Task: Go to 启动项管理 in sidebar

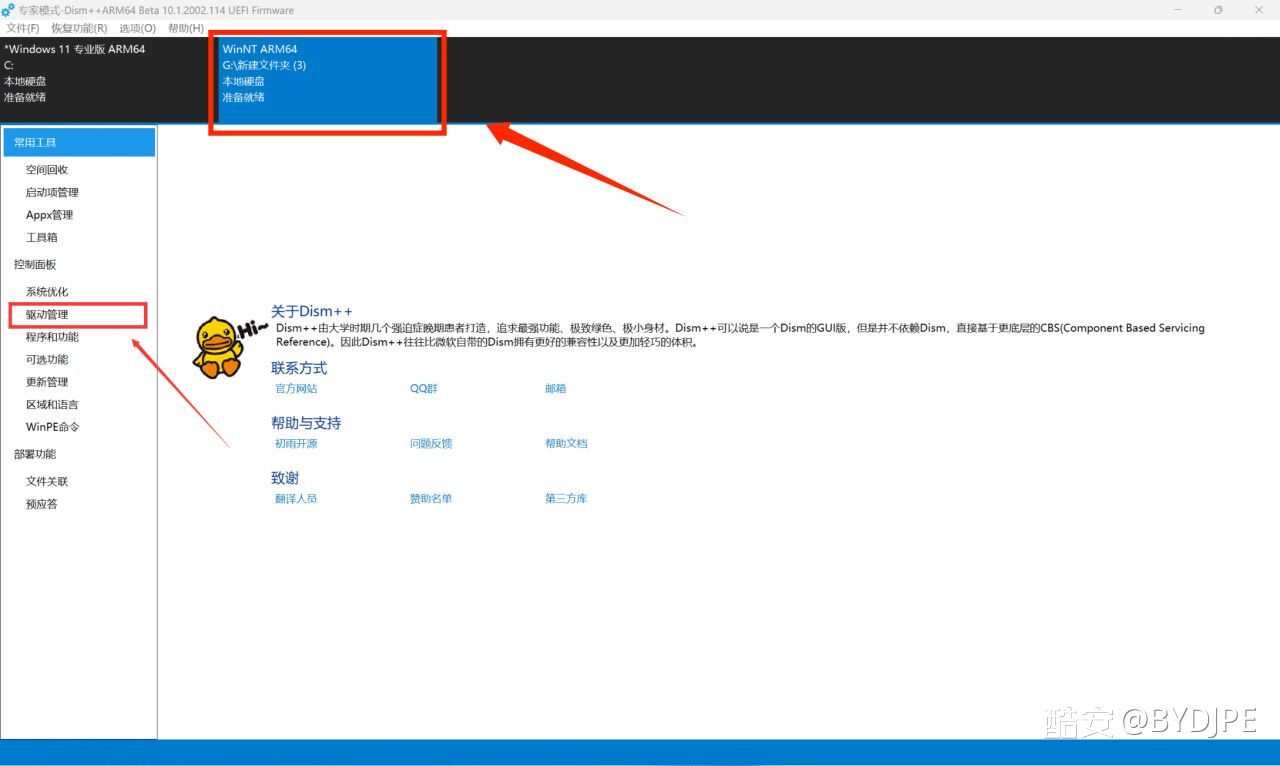Action: point(52,193)
